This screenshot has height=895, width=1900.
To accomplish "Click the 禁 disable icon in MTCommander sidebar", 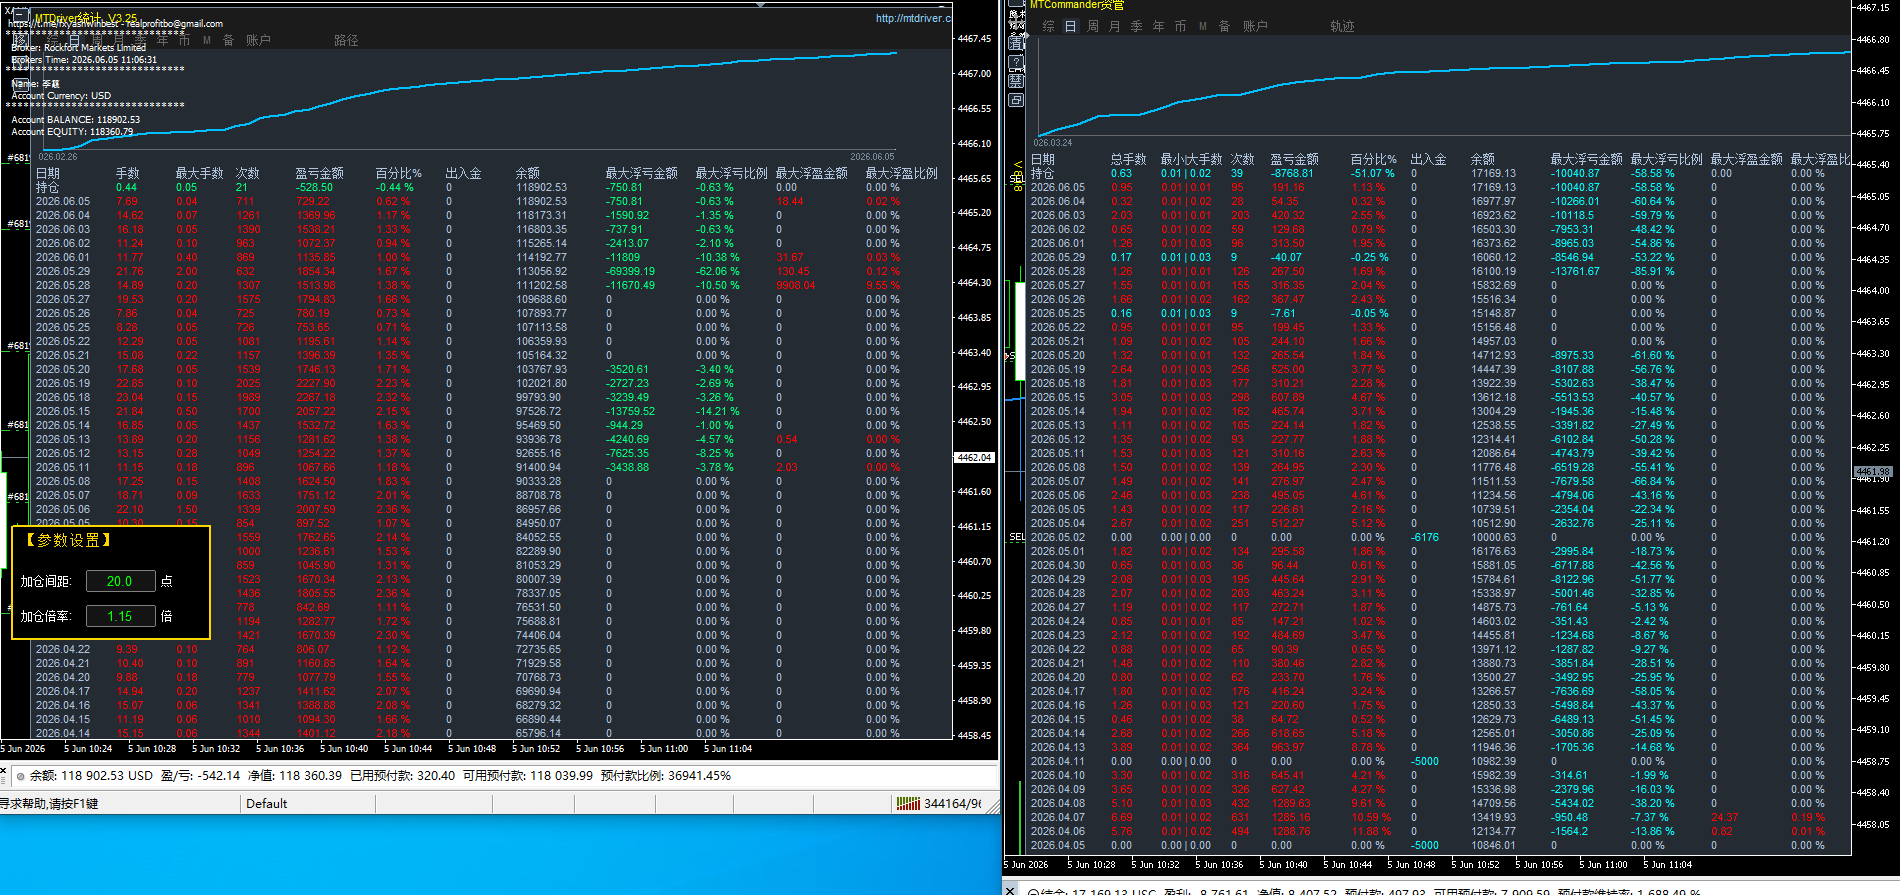I will [x=1016, y=81].
